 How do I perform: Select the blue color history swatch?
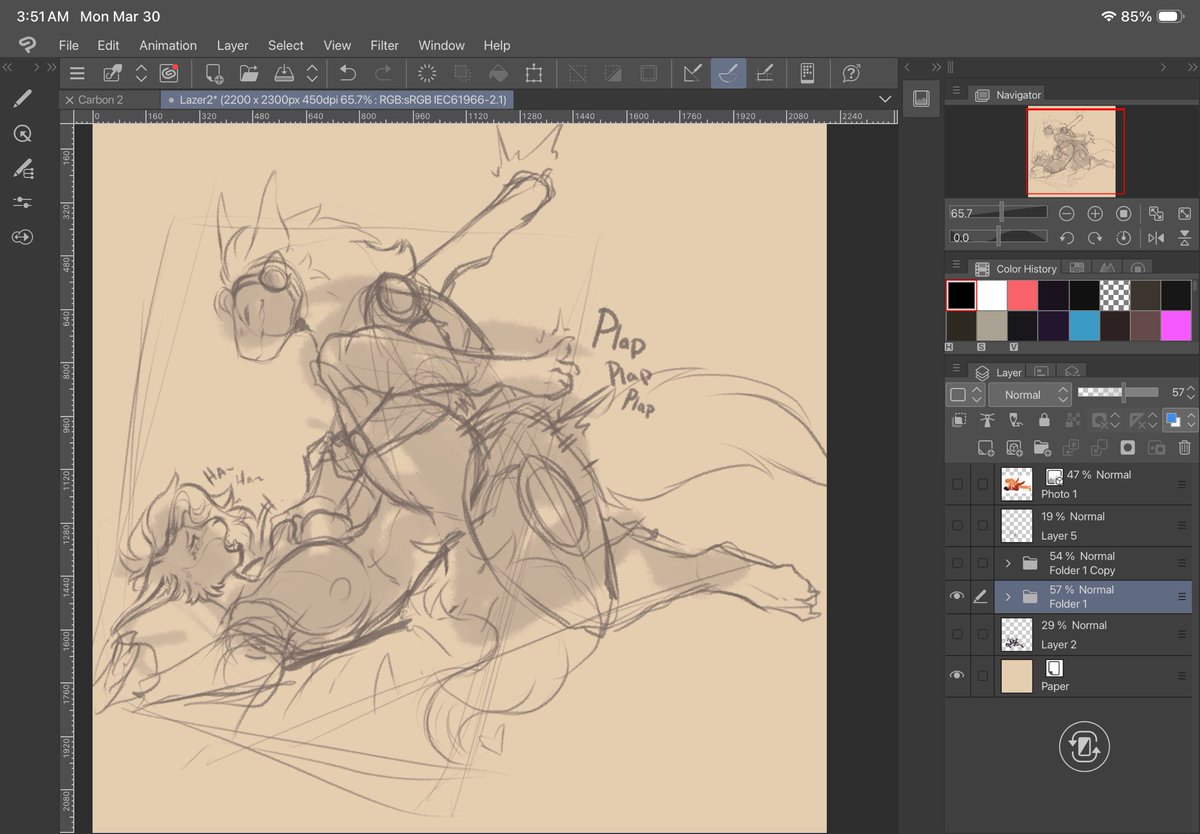click(1084, 325)
